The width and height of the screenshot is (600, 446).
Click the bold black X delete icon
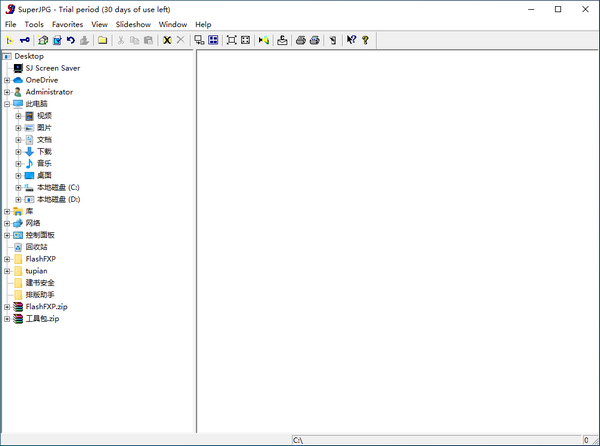coord(167,40)
